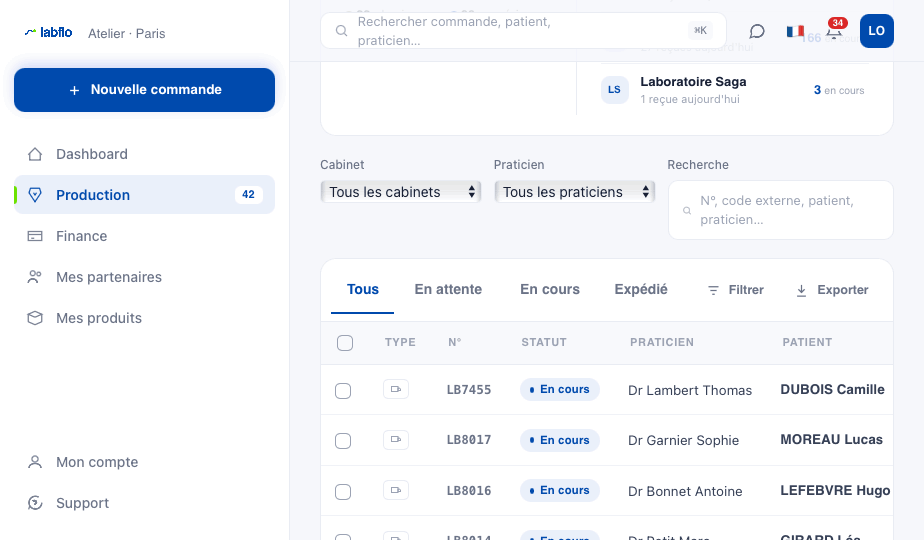Viewport: 924px width, 540px height.
Task: Click the Nouvelle commande button
Action: click(x=144, y=90)
